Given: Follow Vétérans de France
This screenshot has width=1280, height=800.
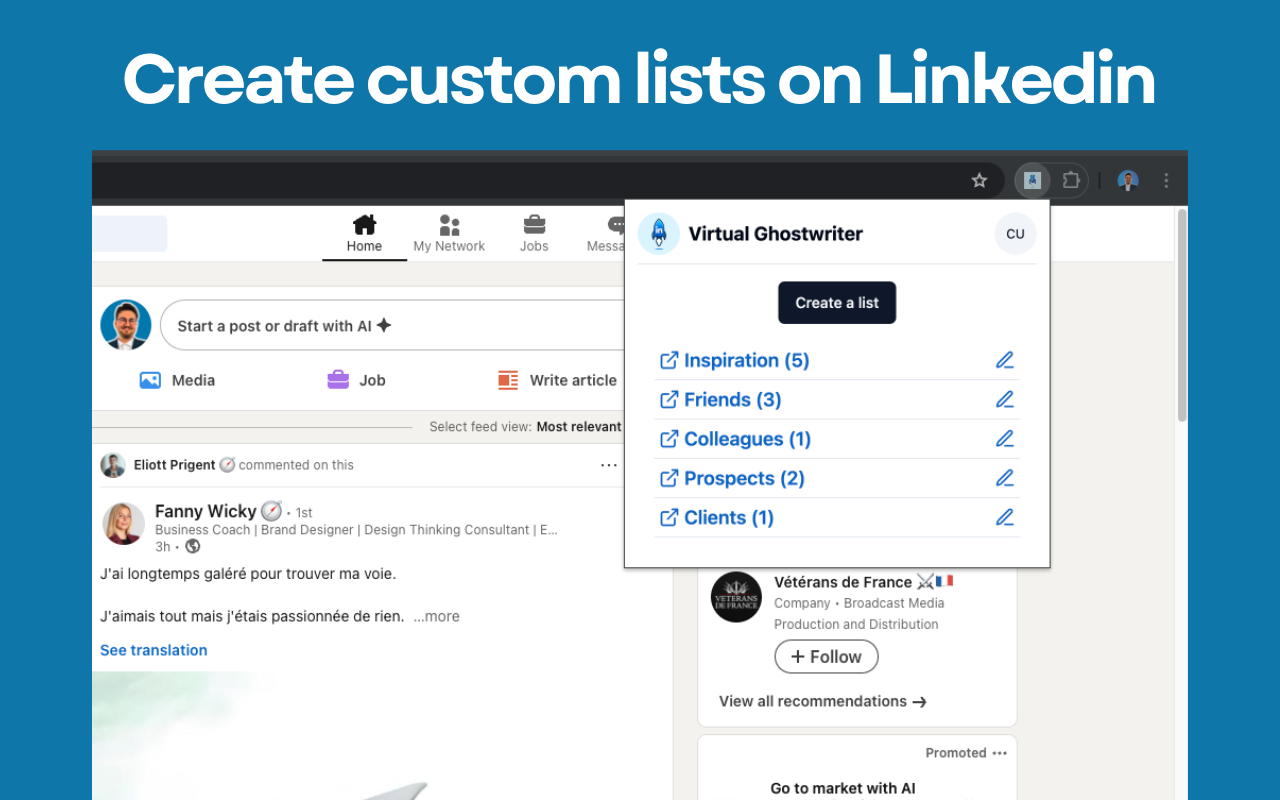Looking at the screenshot, I should [x=826, y=657].
